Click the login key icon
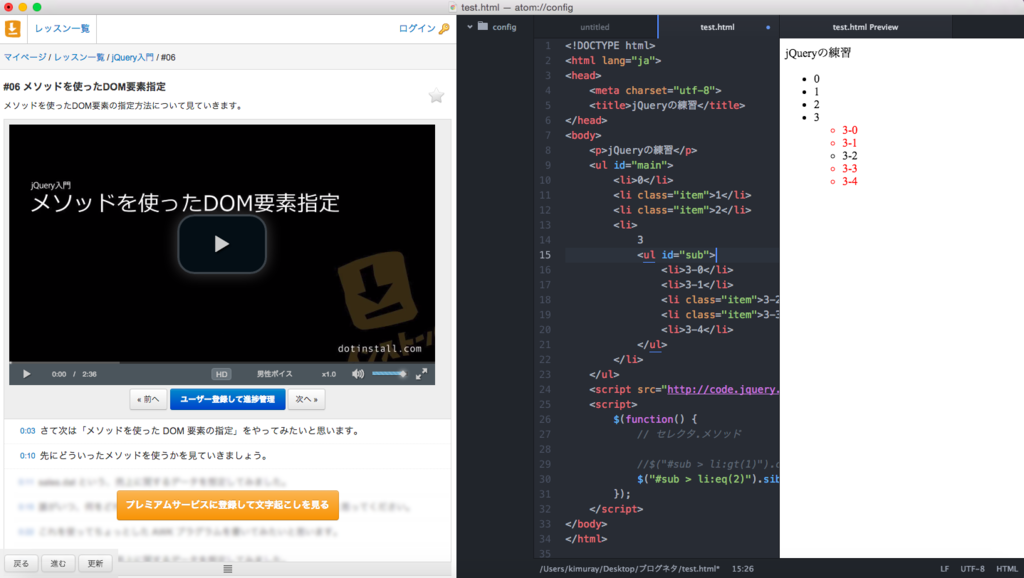The width and height of the screenshot is (1024, 578). pos(444,29)
